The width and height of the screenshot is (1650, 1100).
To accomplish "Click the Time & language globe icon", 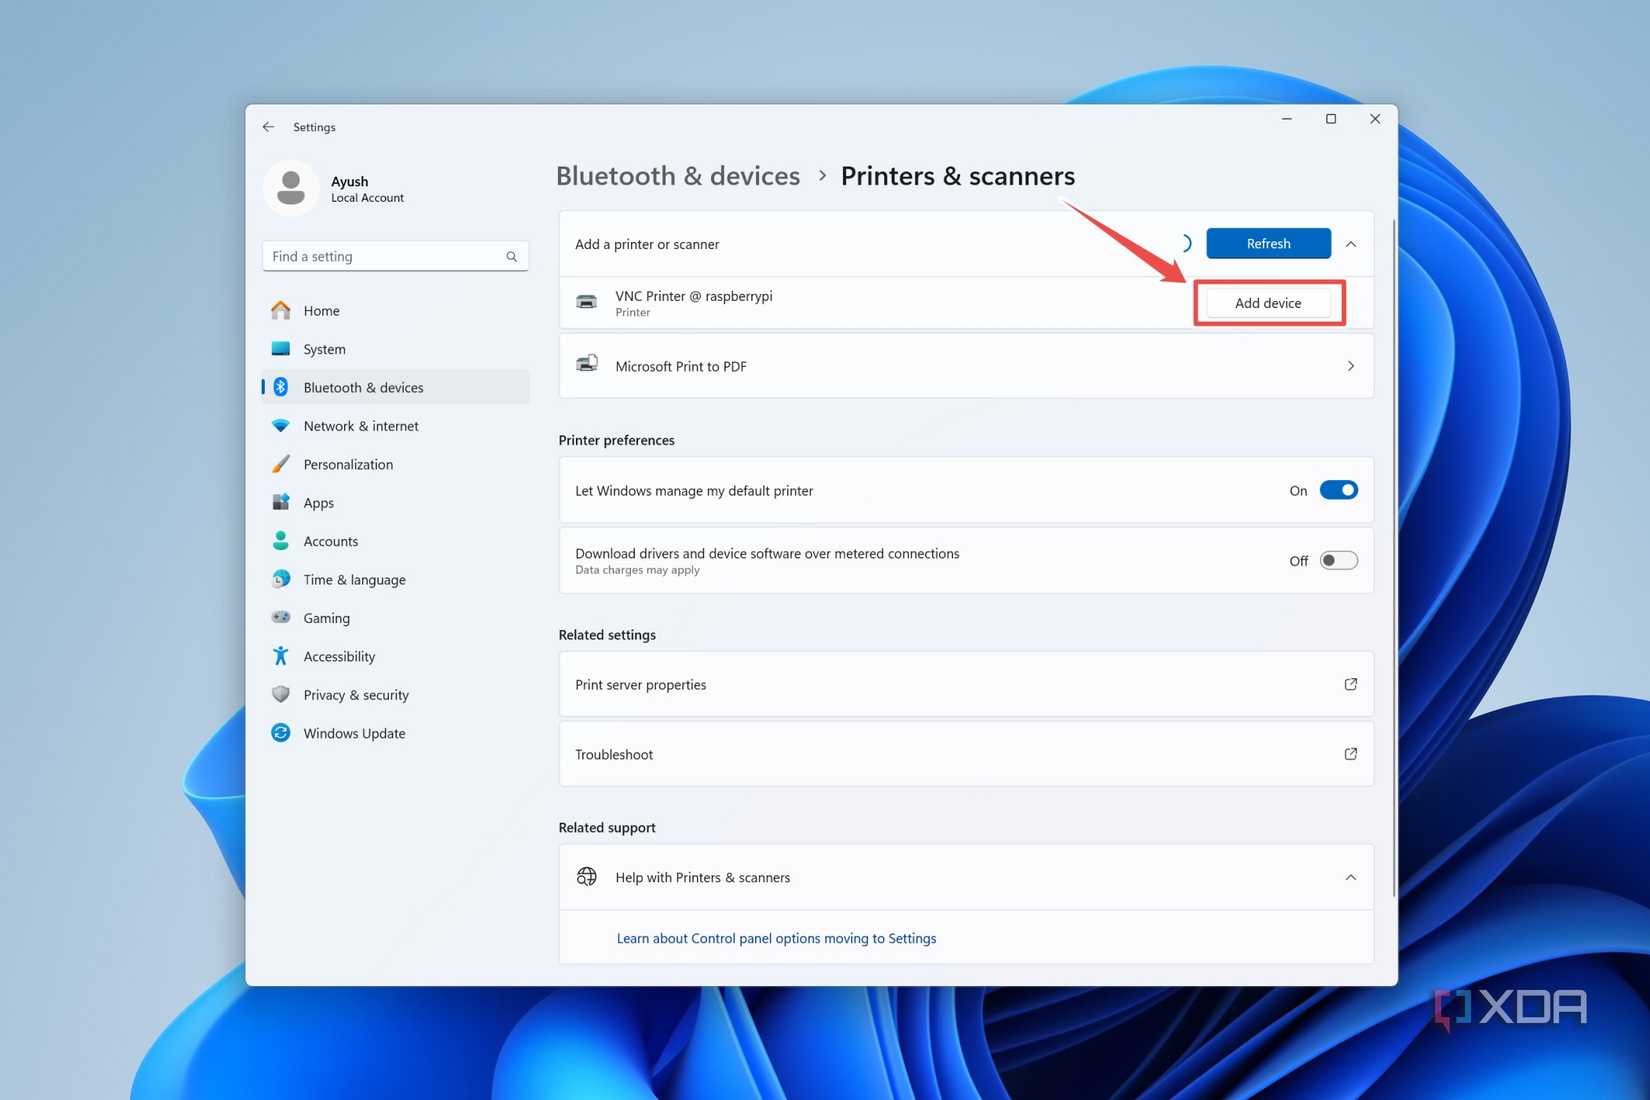I will pos(281,579).
